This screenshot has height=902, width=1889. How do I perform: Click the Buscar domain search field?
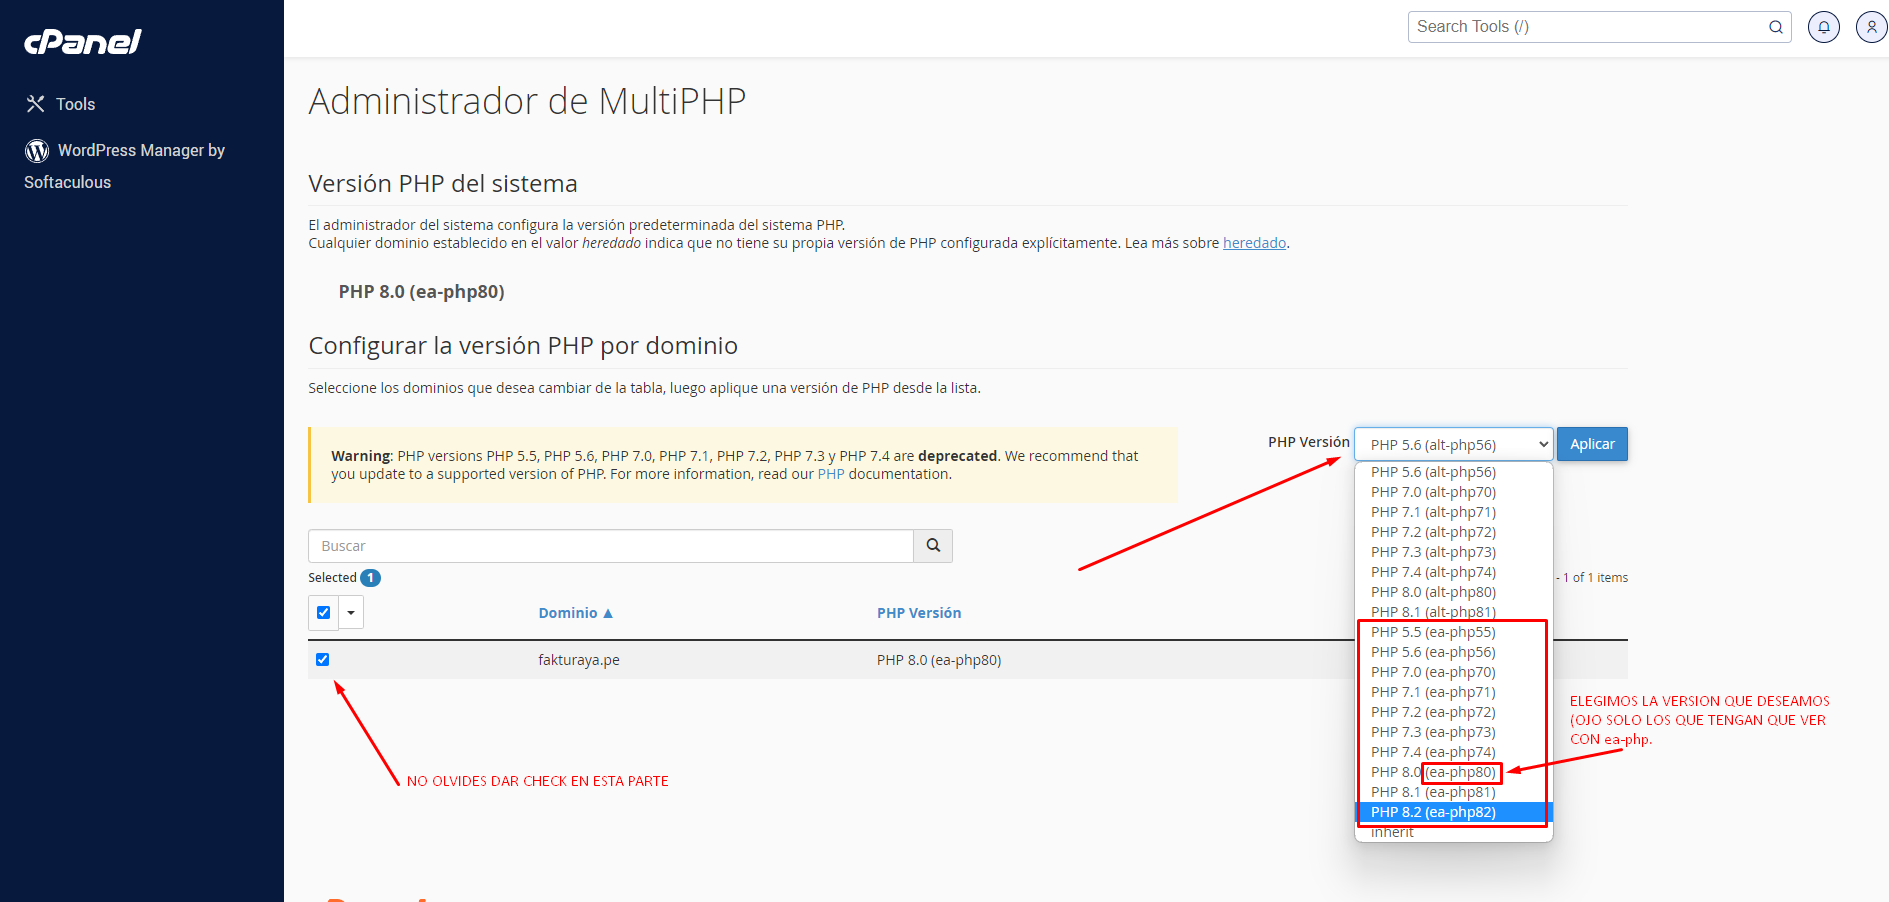[x=611, y=546]
